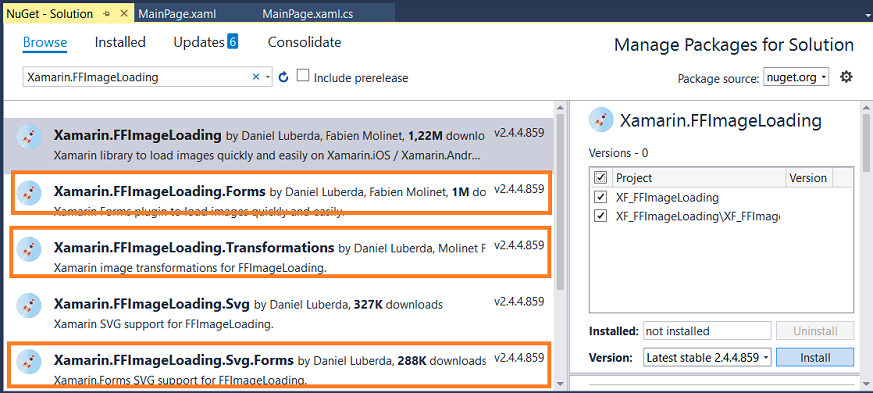Screen dimensions: 873x393
Task: Click the package list vertical scrollbar
Action: [x=559, y=245]
